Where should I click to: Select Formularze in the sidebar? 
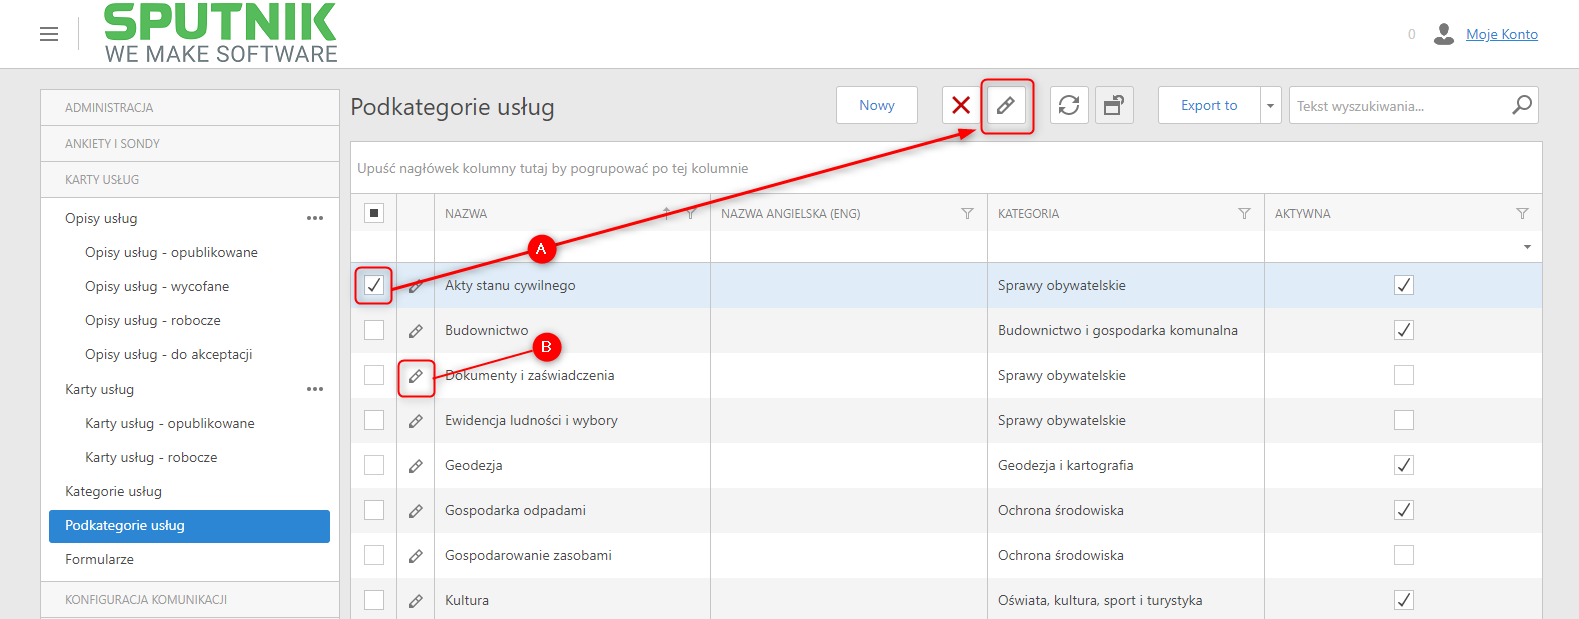(99, 559)
